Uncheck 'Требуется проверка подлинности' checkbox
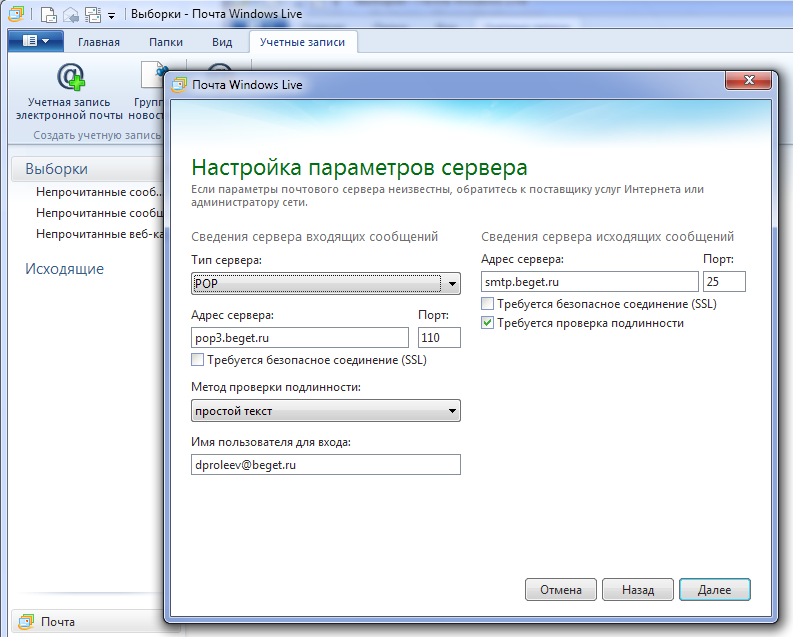This screenshot has width=793, height=637. [488, 323]
